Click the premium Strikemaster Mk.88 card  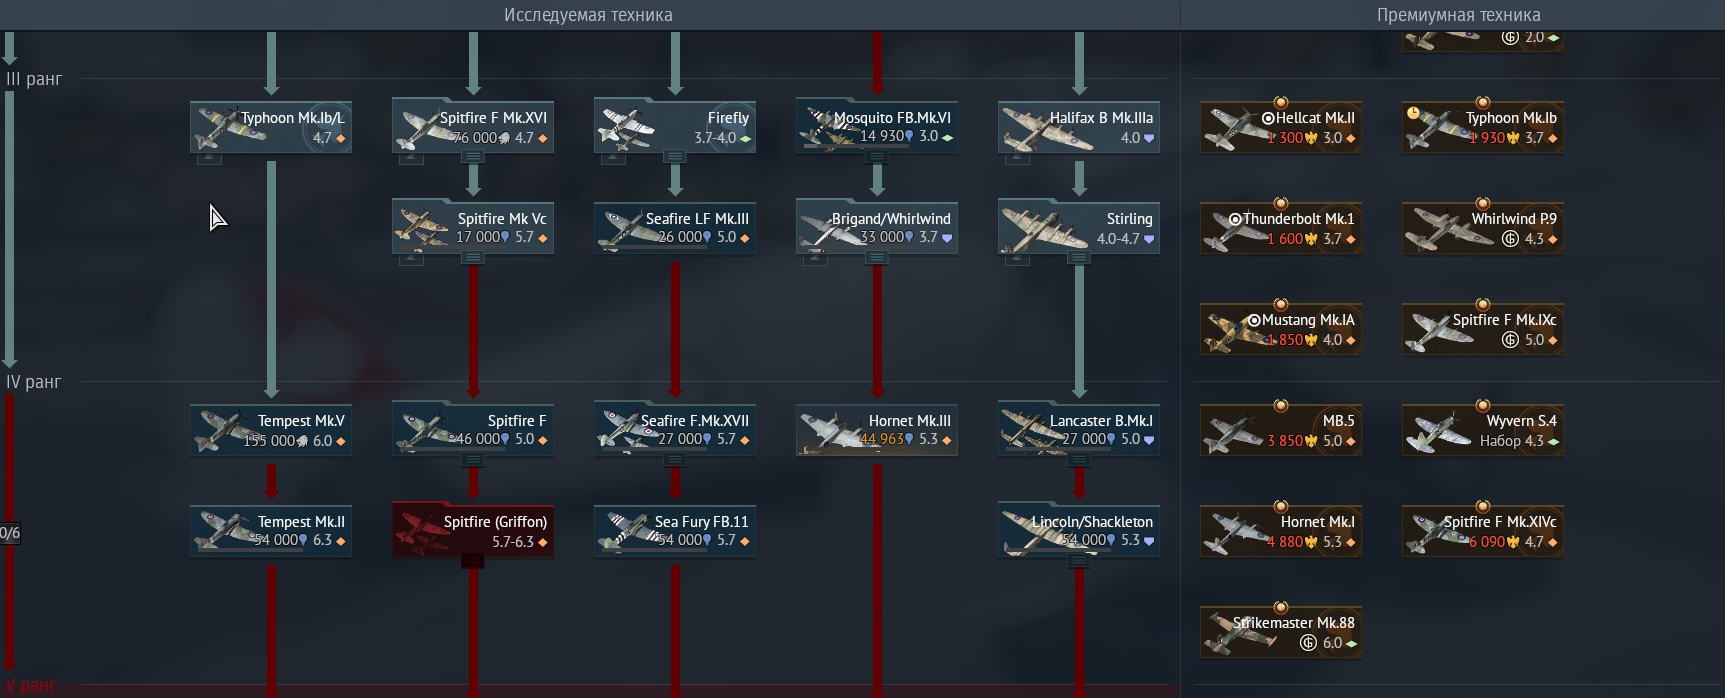[1281, 632]
